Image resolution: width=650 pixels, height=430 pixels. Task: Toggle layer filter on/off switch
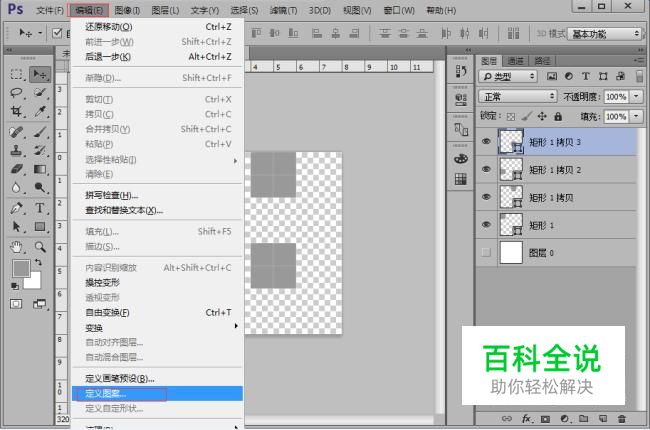[x=639, y=76]
